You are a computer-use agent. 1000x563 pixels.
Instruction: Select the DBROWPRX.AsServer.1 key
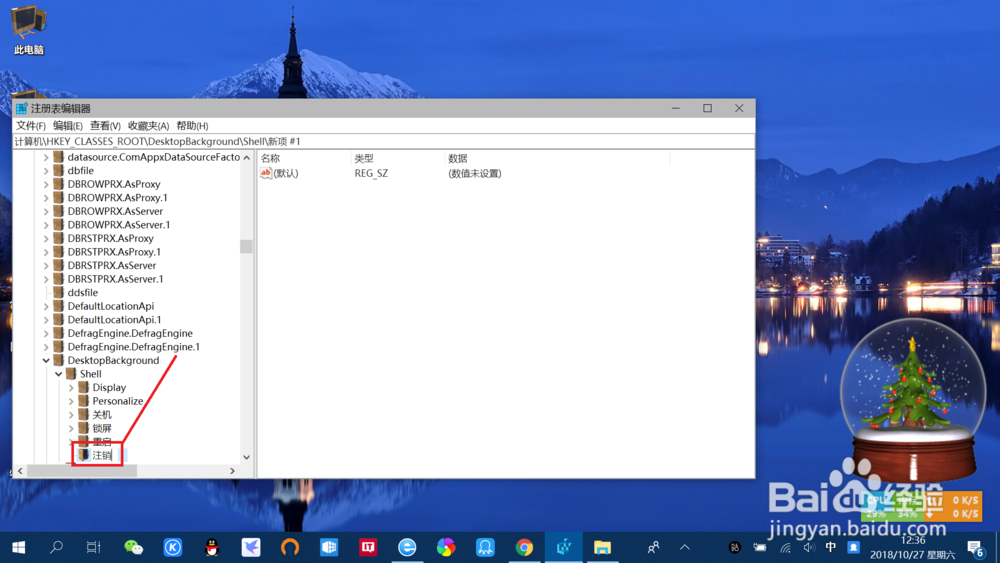[119, 224]
